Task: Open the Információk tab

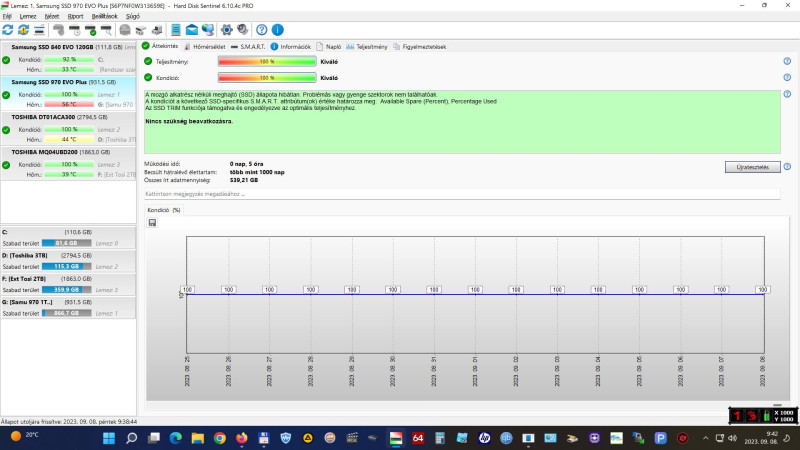Action: pyautogui.click(x=290, y=46)
